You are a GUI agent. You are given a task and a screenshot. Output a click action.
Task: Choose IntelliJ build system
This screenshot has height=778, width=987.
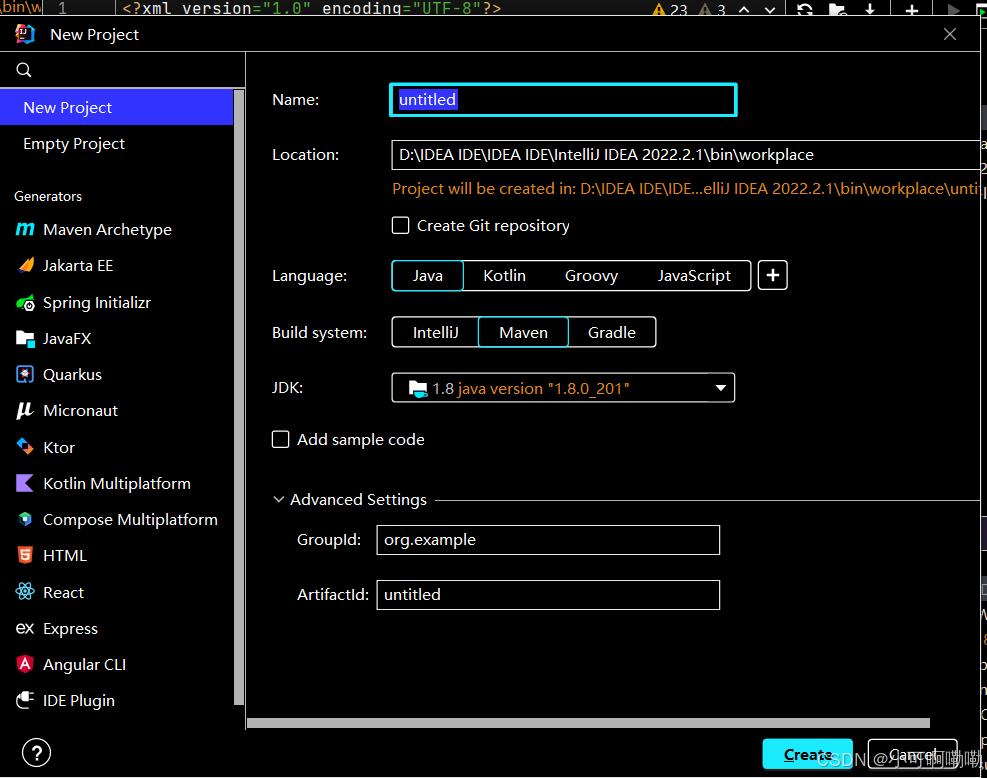tap(436, 332)
